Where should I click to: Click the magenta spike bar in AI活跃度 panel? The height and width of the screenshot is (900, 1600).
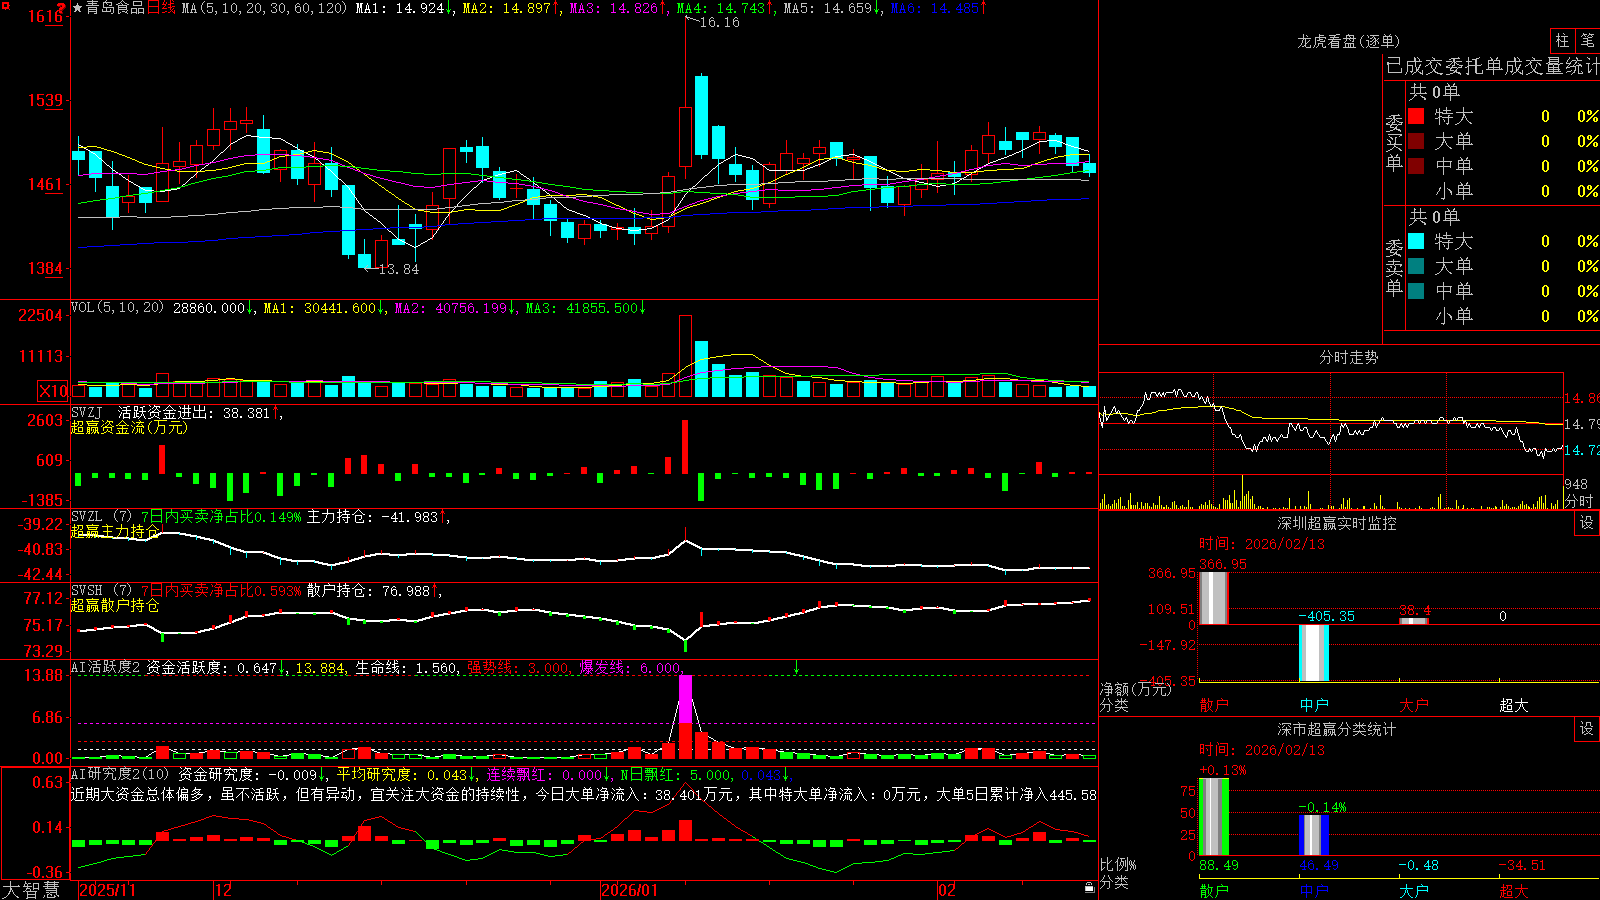pyautogui.click(x=685, y=699)
